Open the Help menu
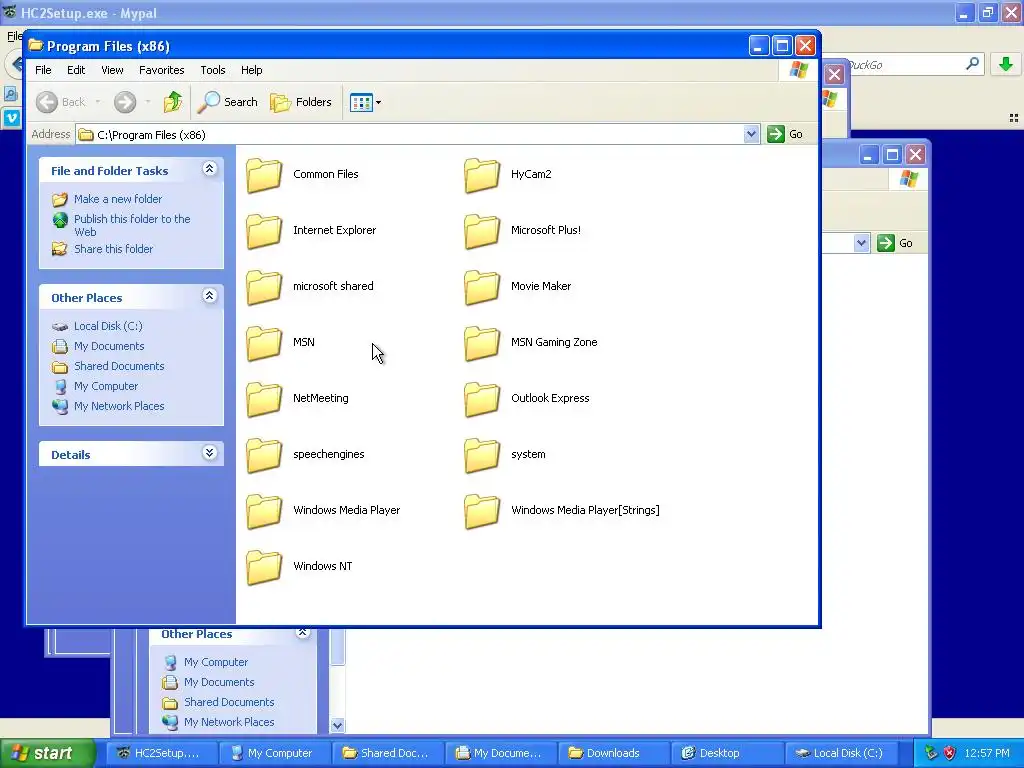 251,70
